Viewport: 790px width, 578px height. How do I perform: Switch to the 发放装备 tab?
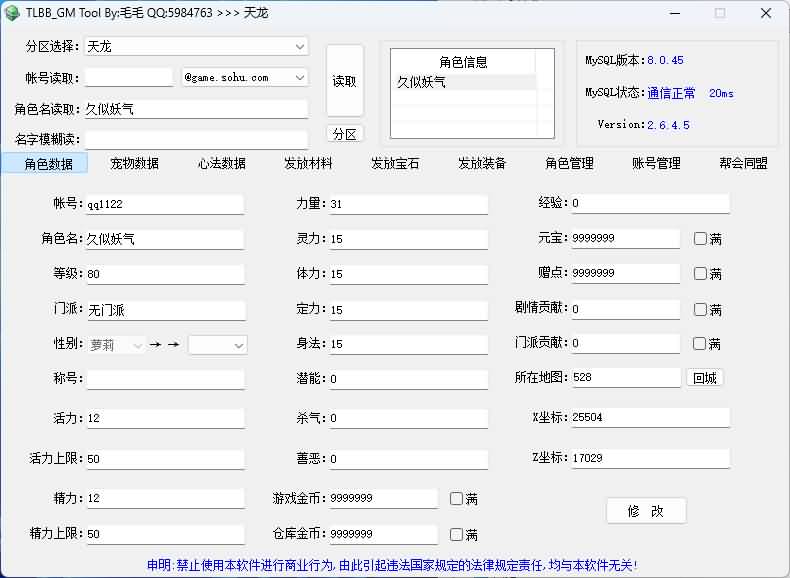pos(482,163)
